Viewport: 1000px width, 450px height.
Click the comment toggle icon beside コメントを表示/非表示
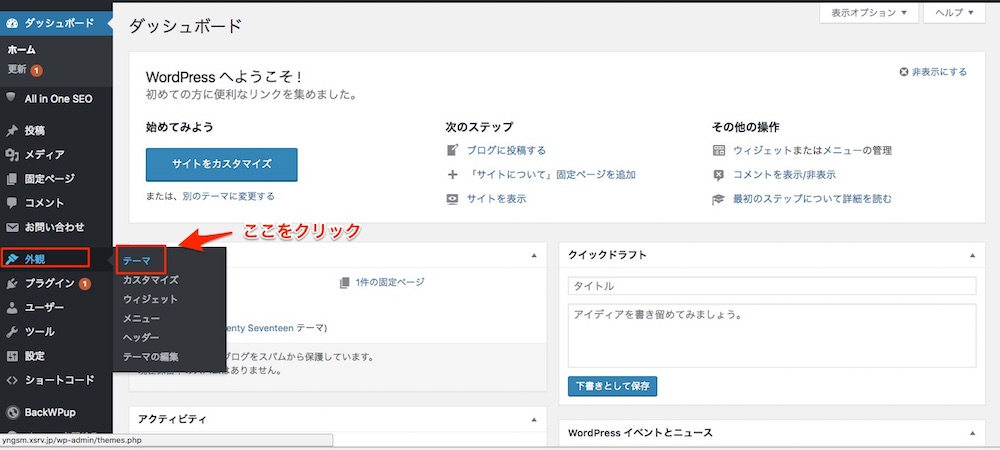click(x=719, y=175)
